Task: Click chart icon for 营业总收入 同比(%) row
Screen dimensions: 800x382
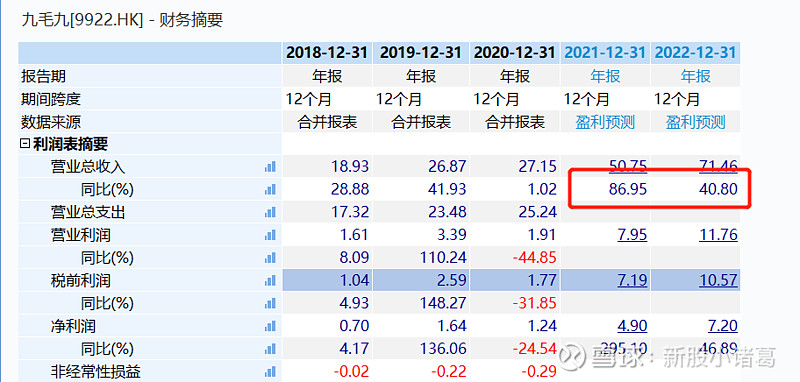Action: pyautogui.click(x=270, y=190)
